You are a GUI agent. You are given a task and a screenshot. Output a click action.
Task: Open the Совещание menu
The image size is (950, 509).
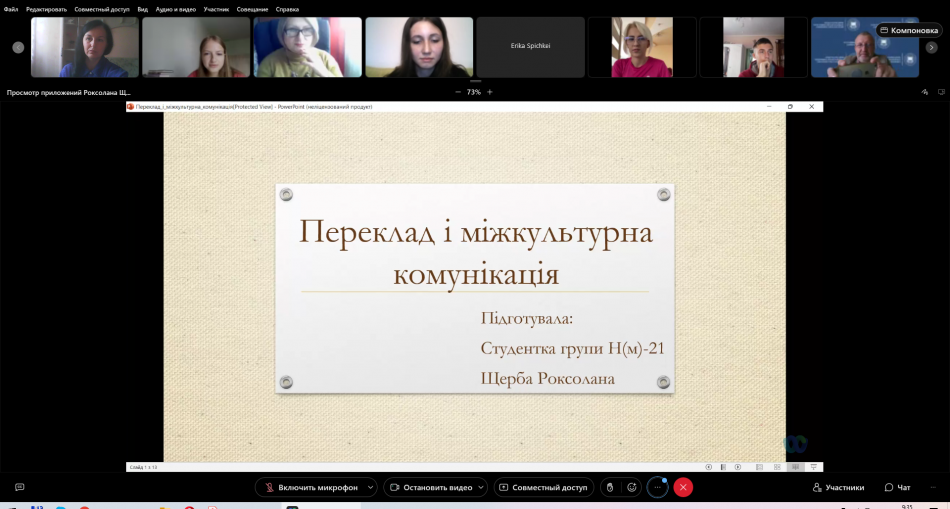[x=252, y=9]
